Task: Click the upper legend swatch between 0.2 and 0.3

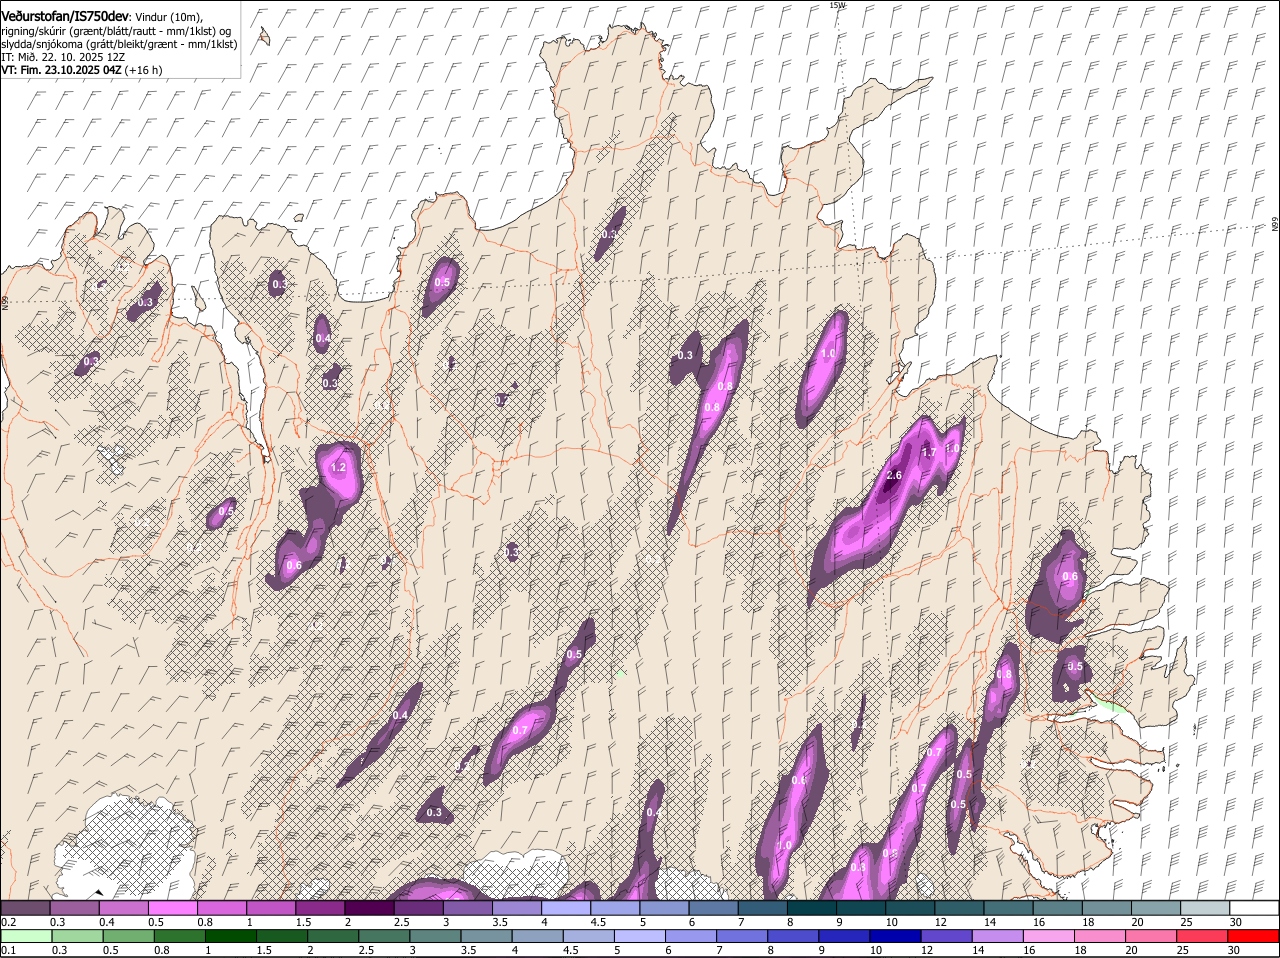Action: tap(26, 907)
